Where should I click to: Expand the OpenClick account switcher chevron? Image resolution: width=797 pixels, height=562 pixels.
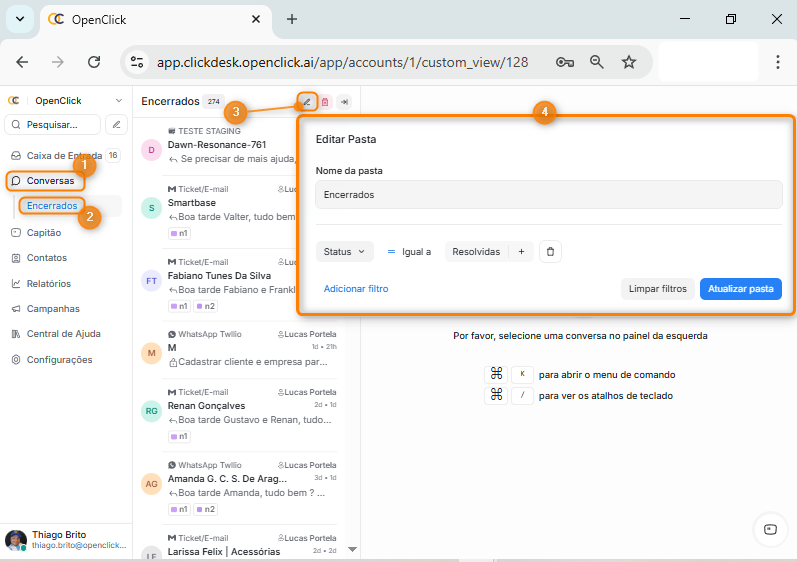(x=119, y=100)
